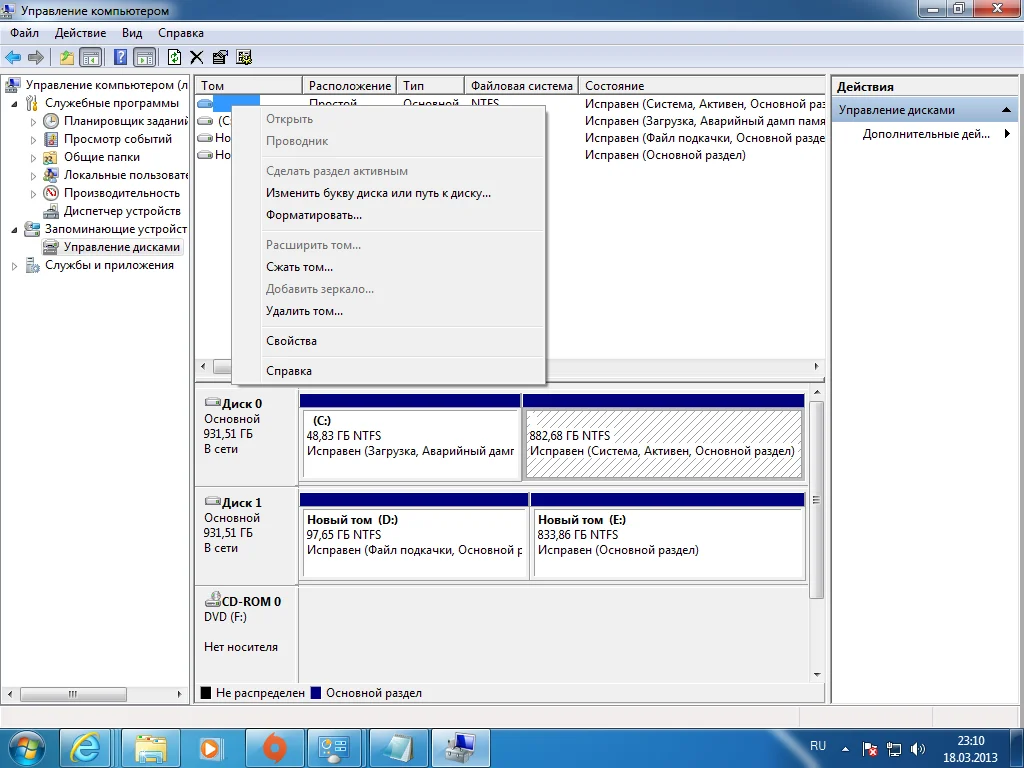The image size is (1024, 768).
Task: Click the Help question mark toolbar icon
Action: pos(121,58)
